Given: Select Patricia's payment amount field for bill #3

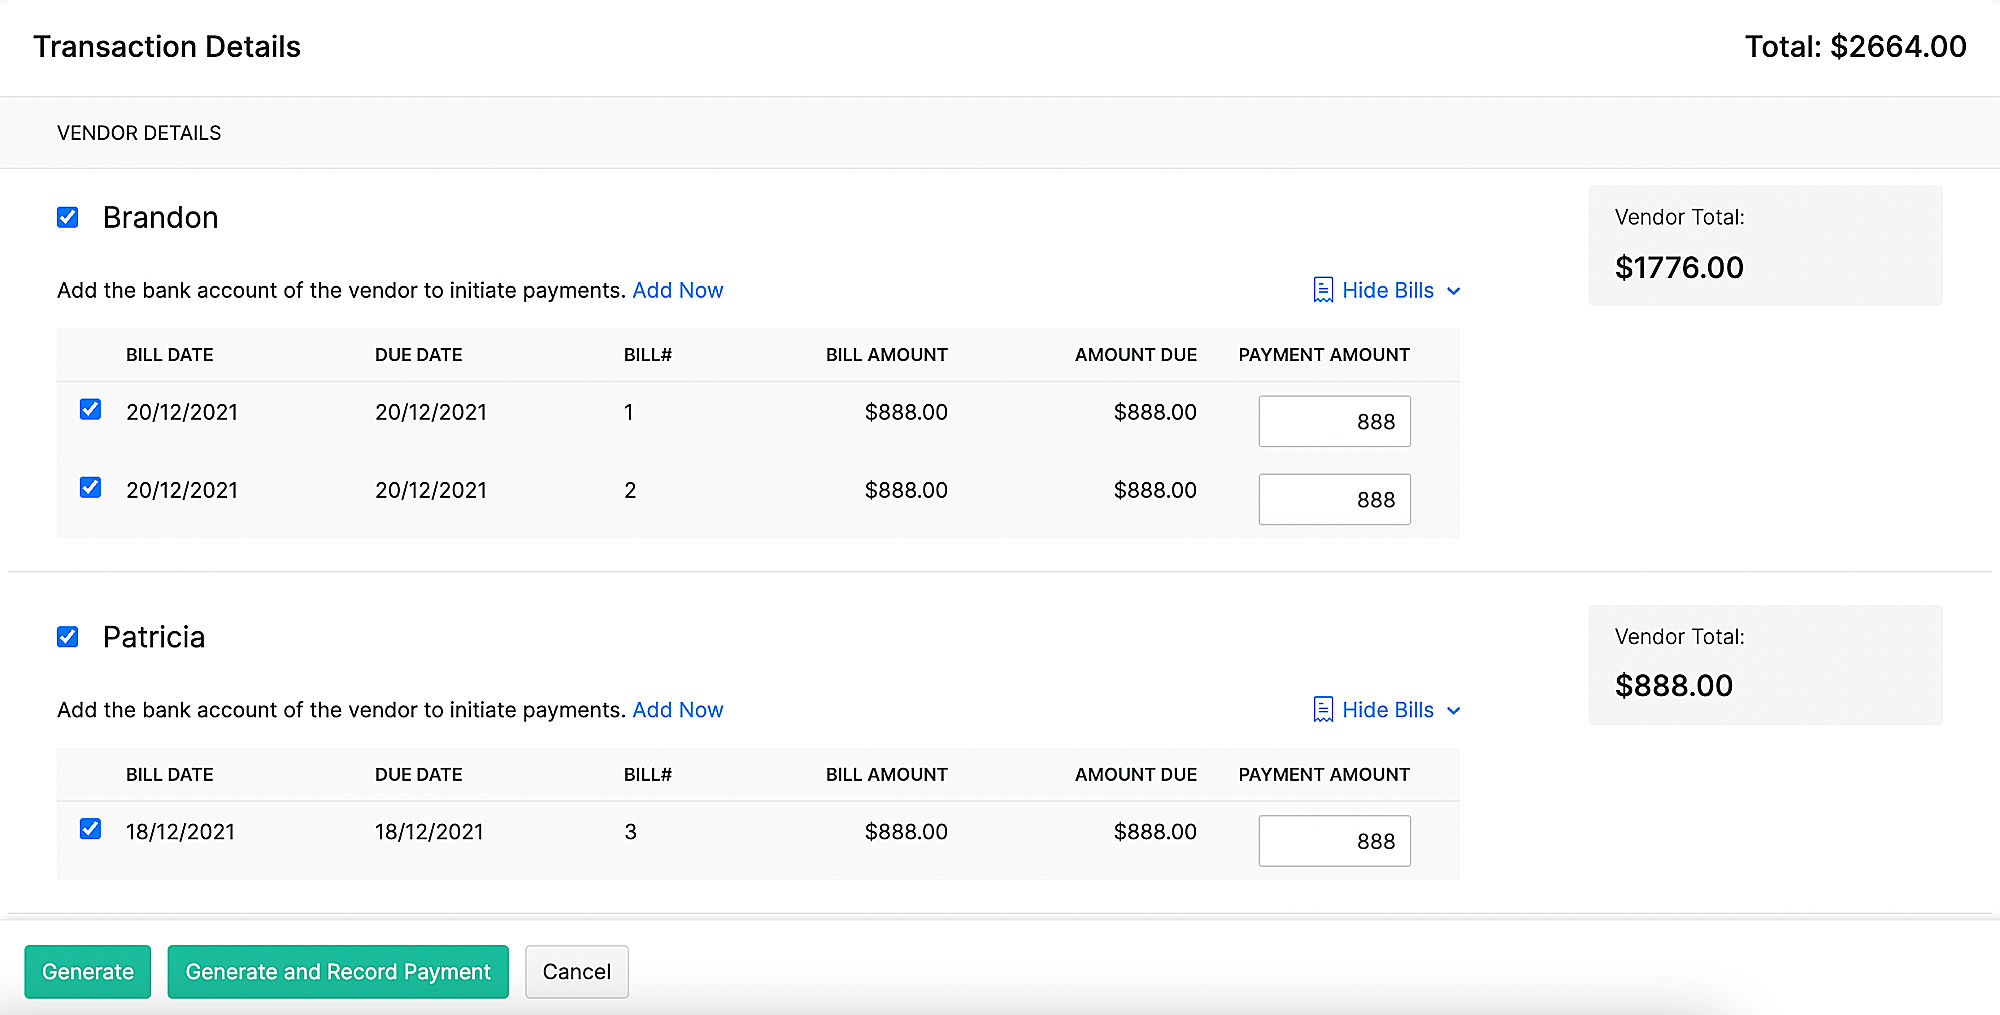Looking at the screenshot, I should [x=1334, y=840].
